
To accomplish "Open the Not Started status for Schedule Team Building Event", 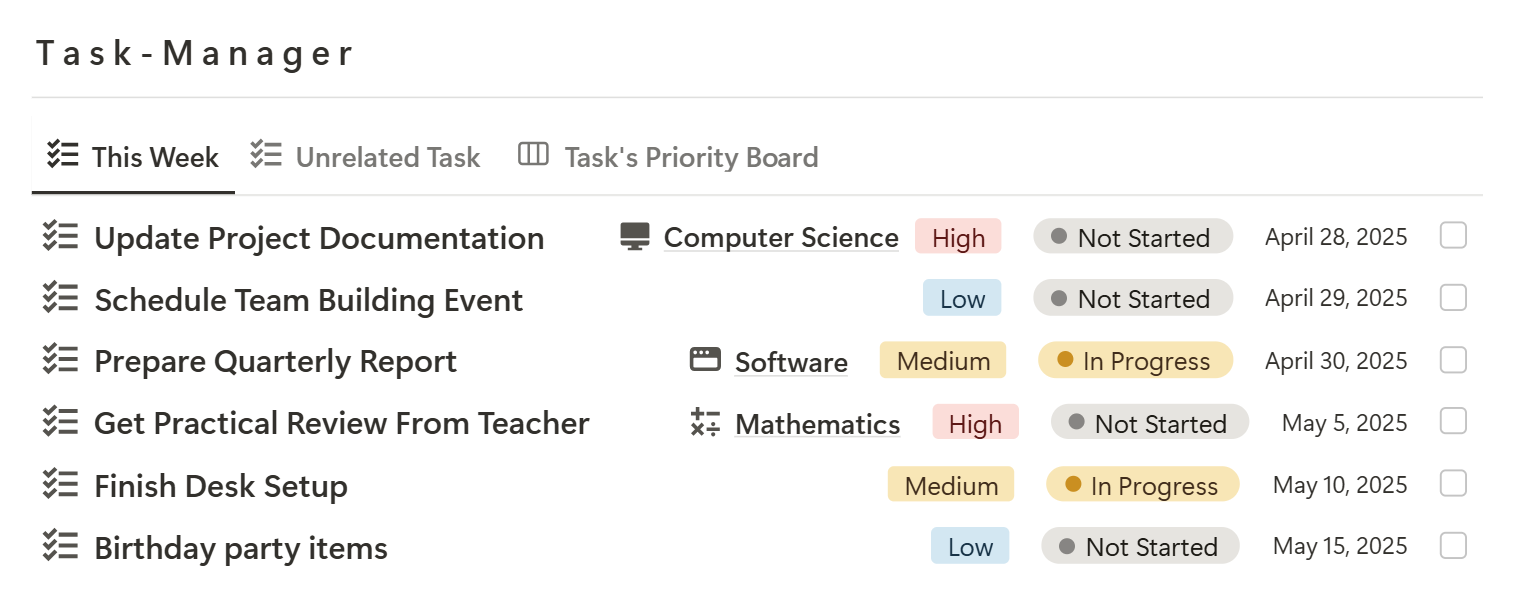I will pyautogui.click(x=1133, y=299).
